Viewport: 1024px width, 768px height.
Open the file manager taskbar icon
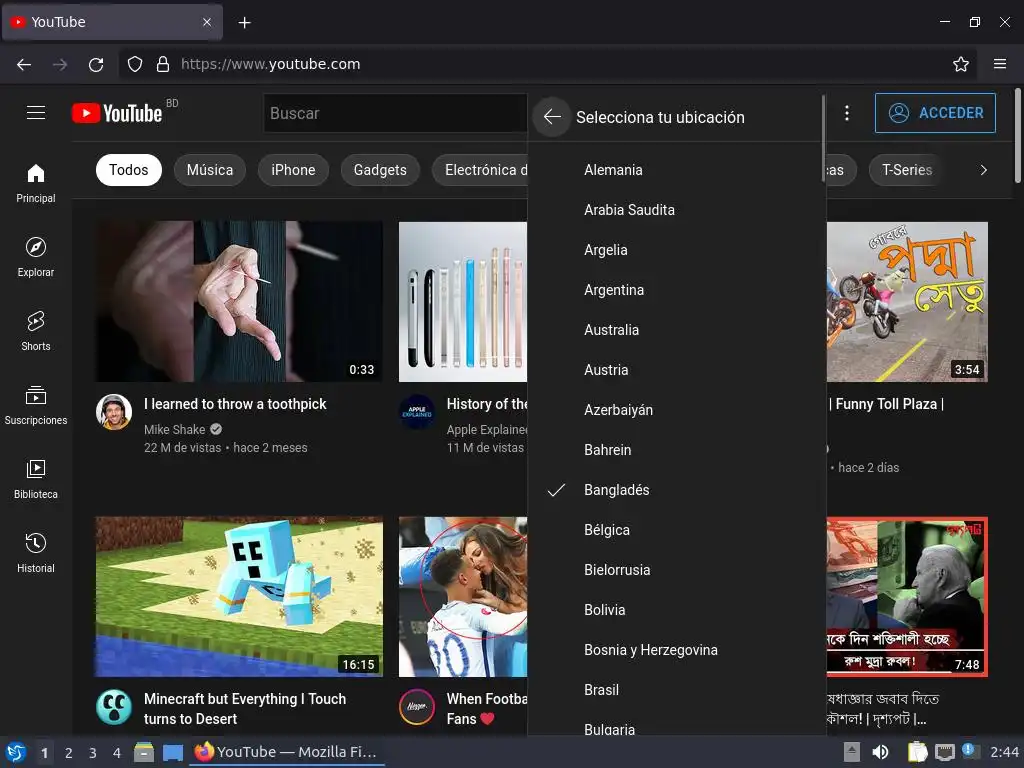point(144,752)
